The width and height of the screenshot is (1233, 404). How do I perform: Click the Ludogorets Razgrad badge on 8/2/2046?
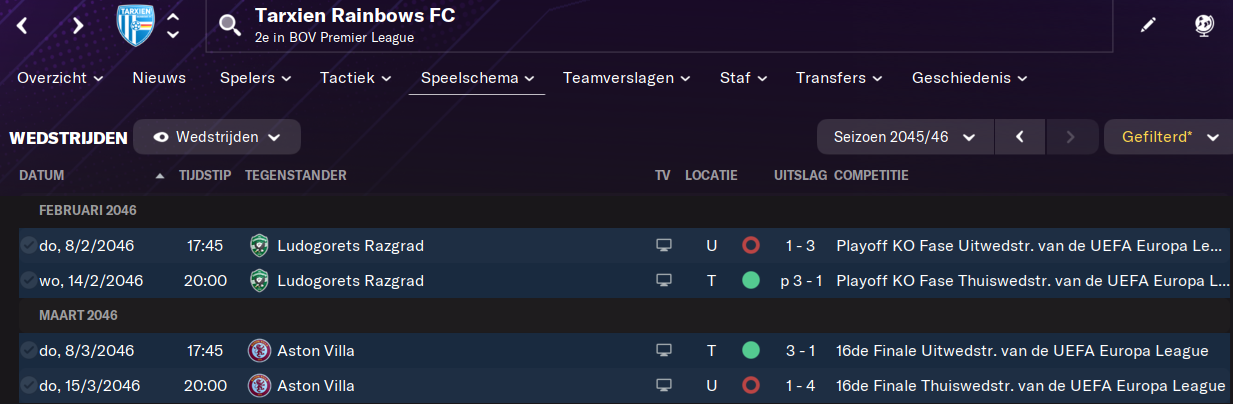click(x=260, y=245)
